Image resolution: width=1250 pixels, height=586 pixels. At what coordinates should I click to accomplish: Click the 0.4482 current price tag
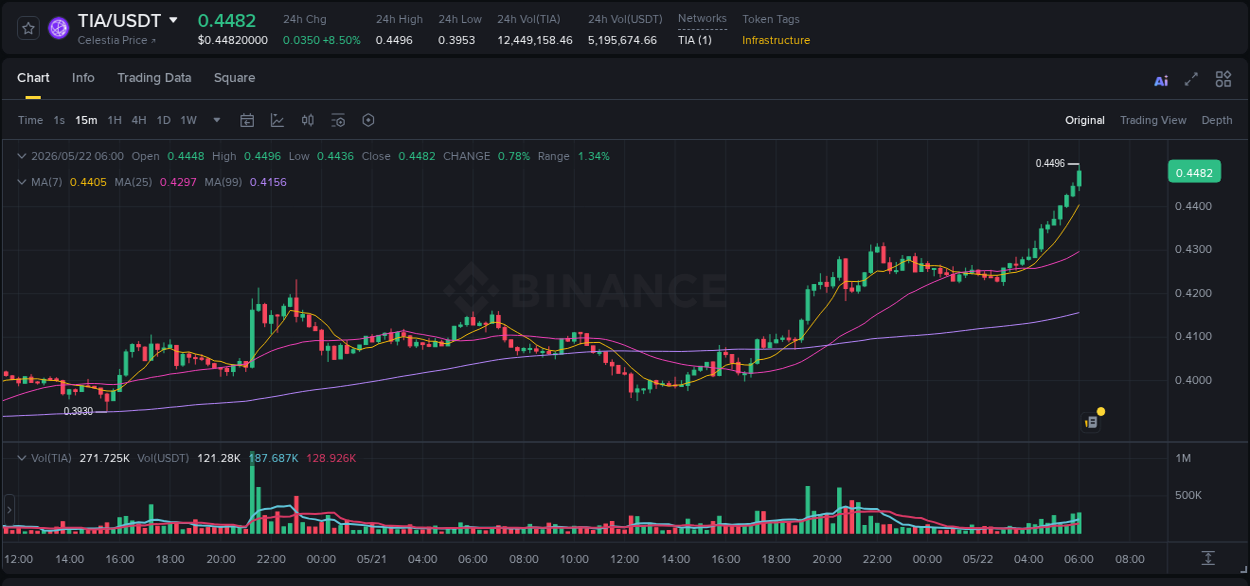[1193, 173]
